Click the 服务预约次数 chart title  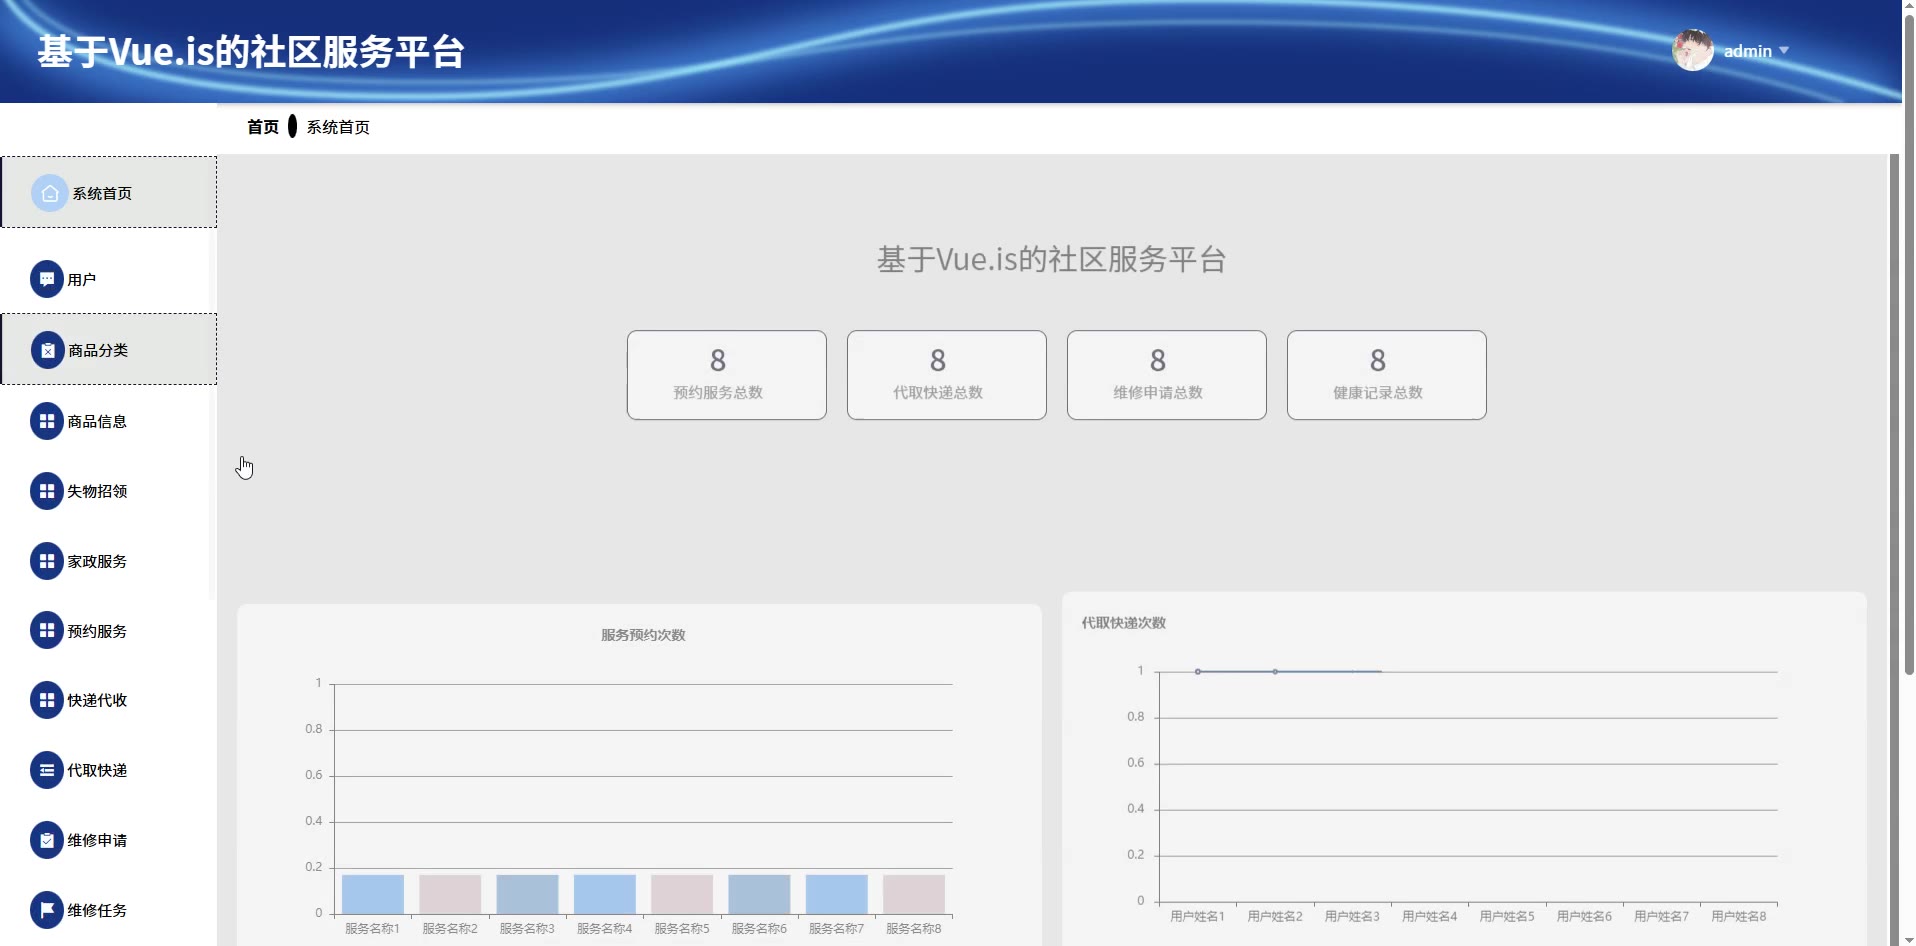pyautogui.click(x=643, y=635)
